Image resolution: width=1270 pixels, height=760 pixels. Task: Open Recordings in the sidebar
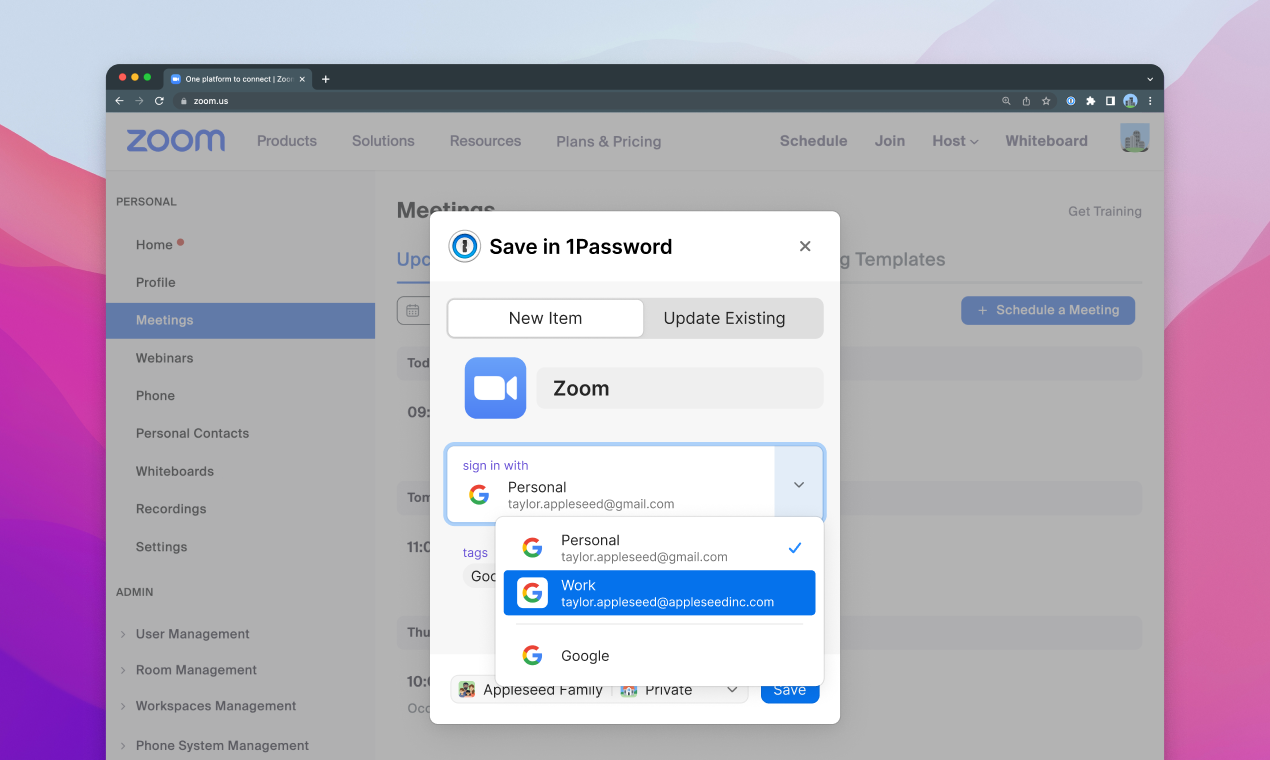(171, 509)
